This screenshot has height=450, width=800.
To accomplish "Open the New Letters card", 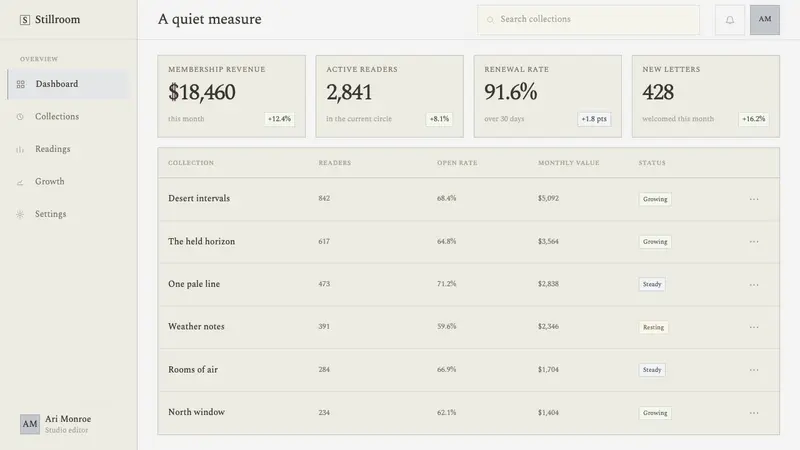I will pos(706,96).
